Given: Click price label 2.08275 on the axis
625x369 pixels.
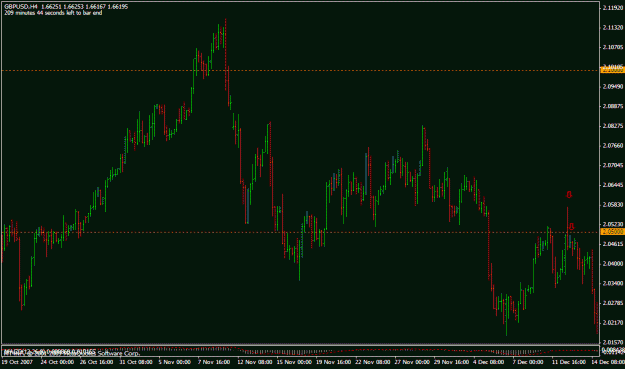Looking at the screenshot, I should (613, 126).
